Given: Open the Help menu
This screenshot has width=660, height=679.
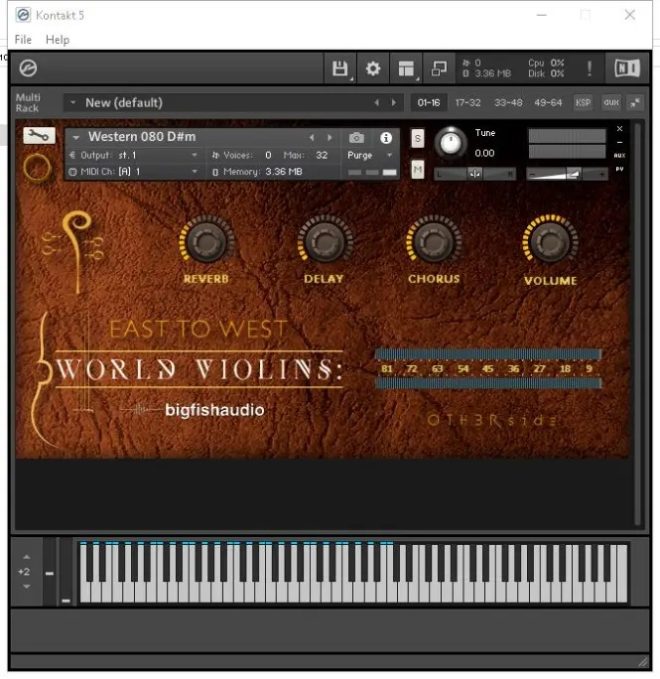Looking at the screenshot, I should click(57, 39).
